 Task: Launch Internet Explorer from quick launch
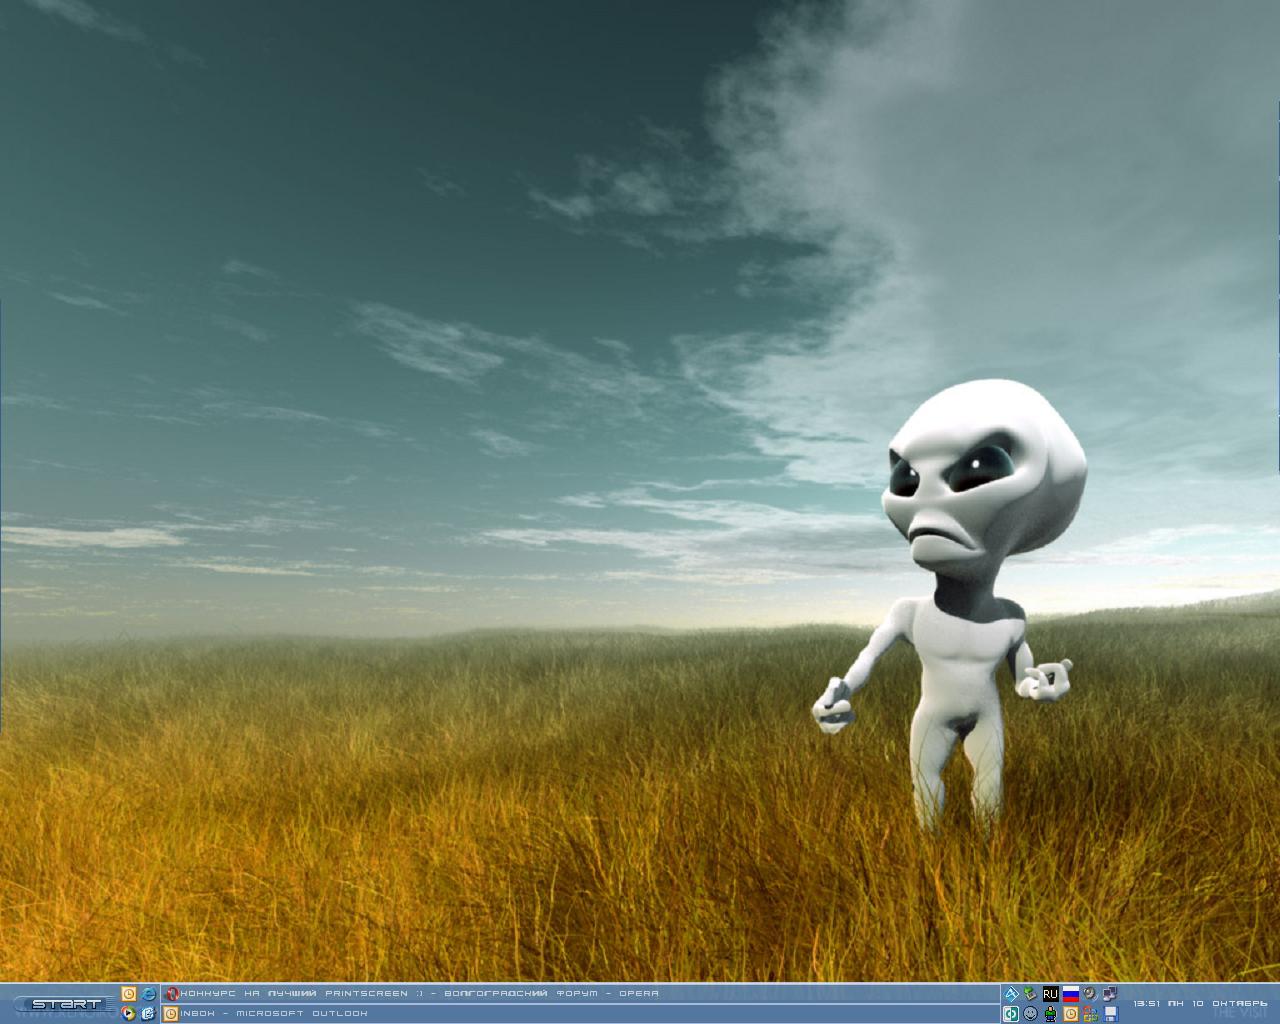[x=149, y=993]
